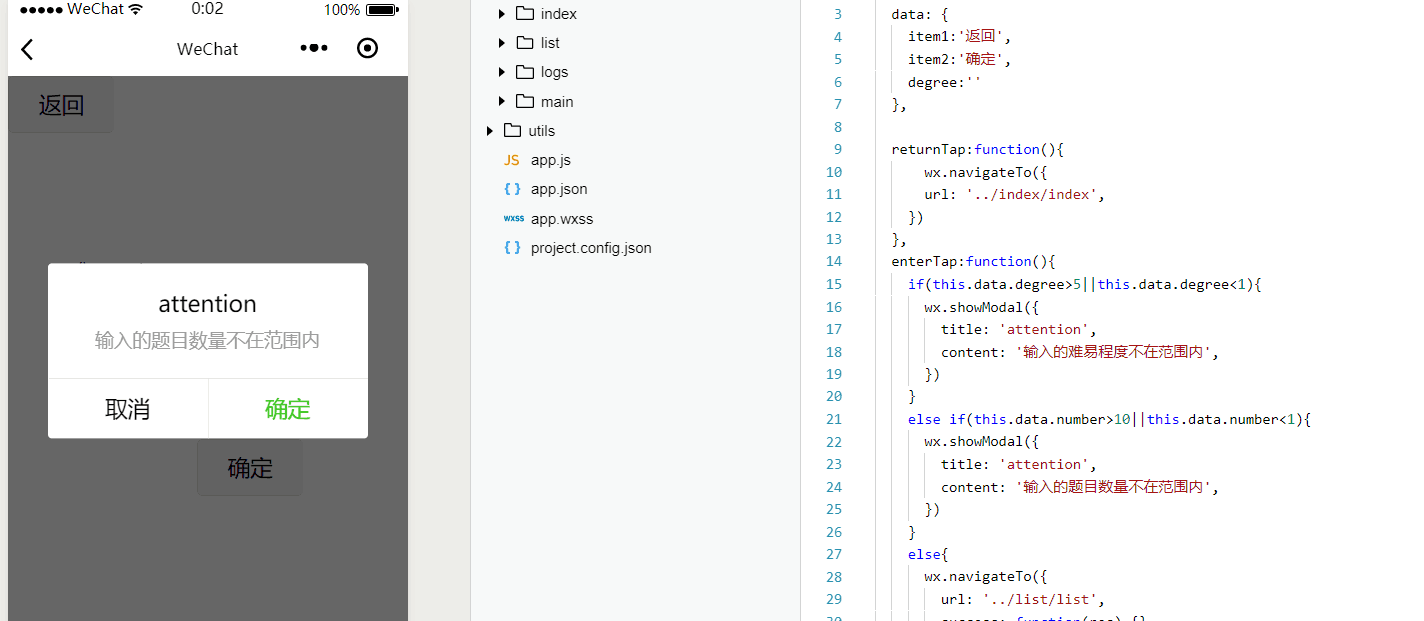Select the utils folder label
Screen dimensions: 1424x621
click(541, 131)
